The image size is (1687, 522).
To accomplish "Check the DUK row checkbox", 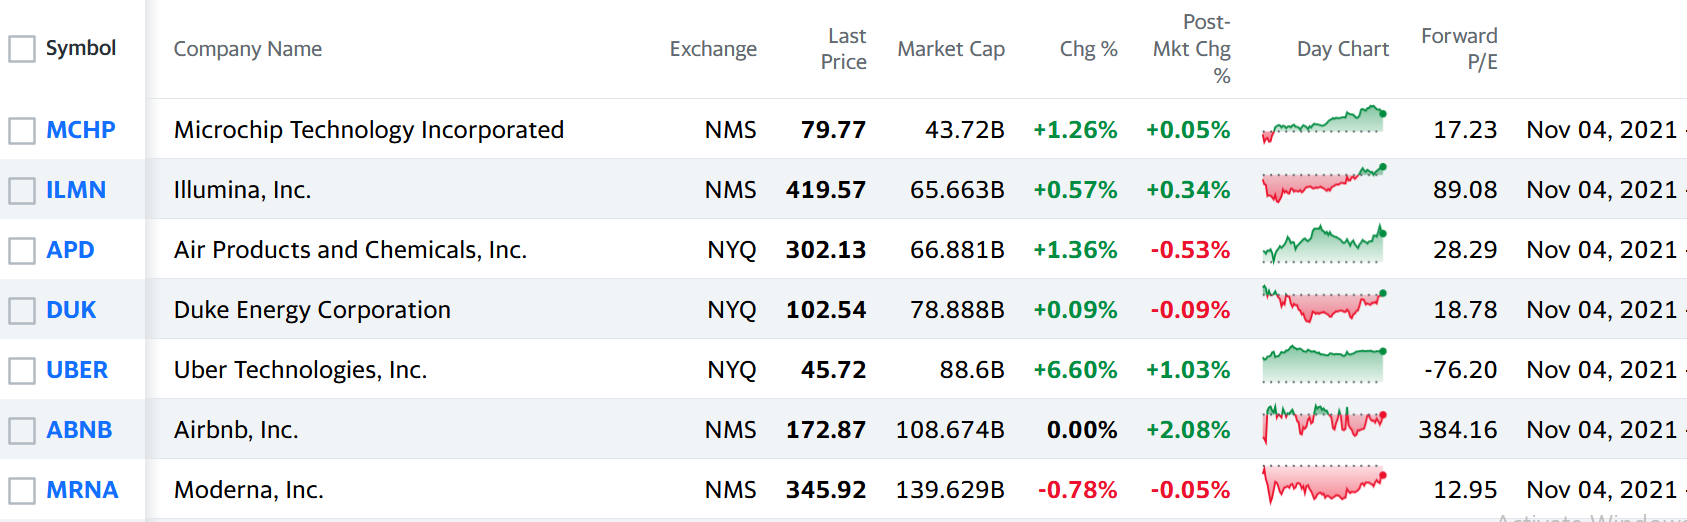I will (x=22, y=310).
